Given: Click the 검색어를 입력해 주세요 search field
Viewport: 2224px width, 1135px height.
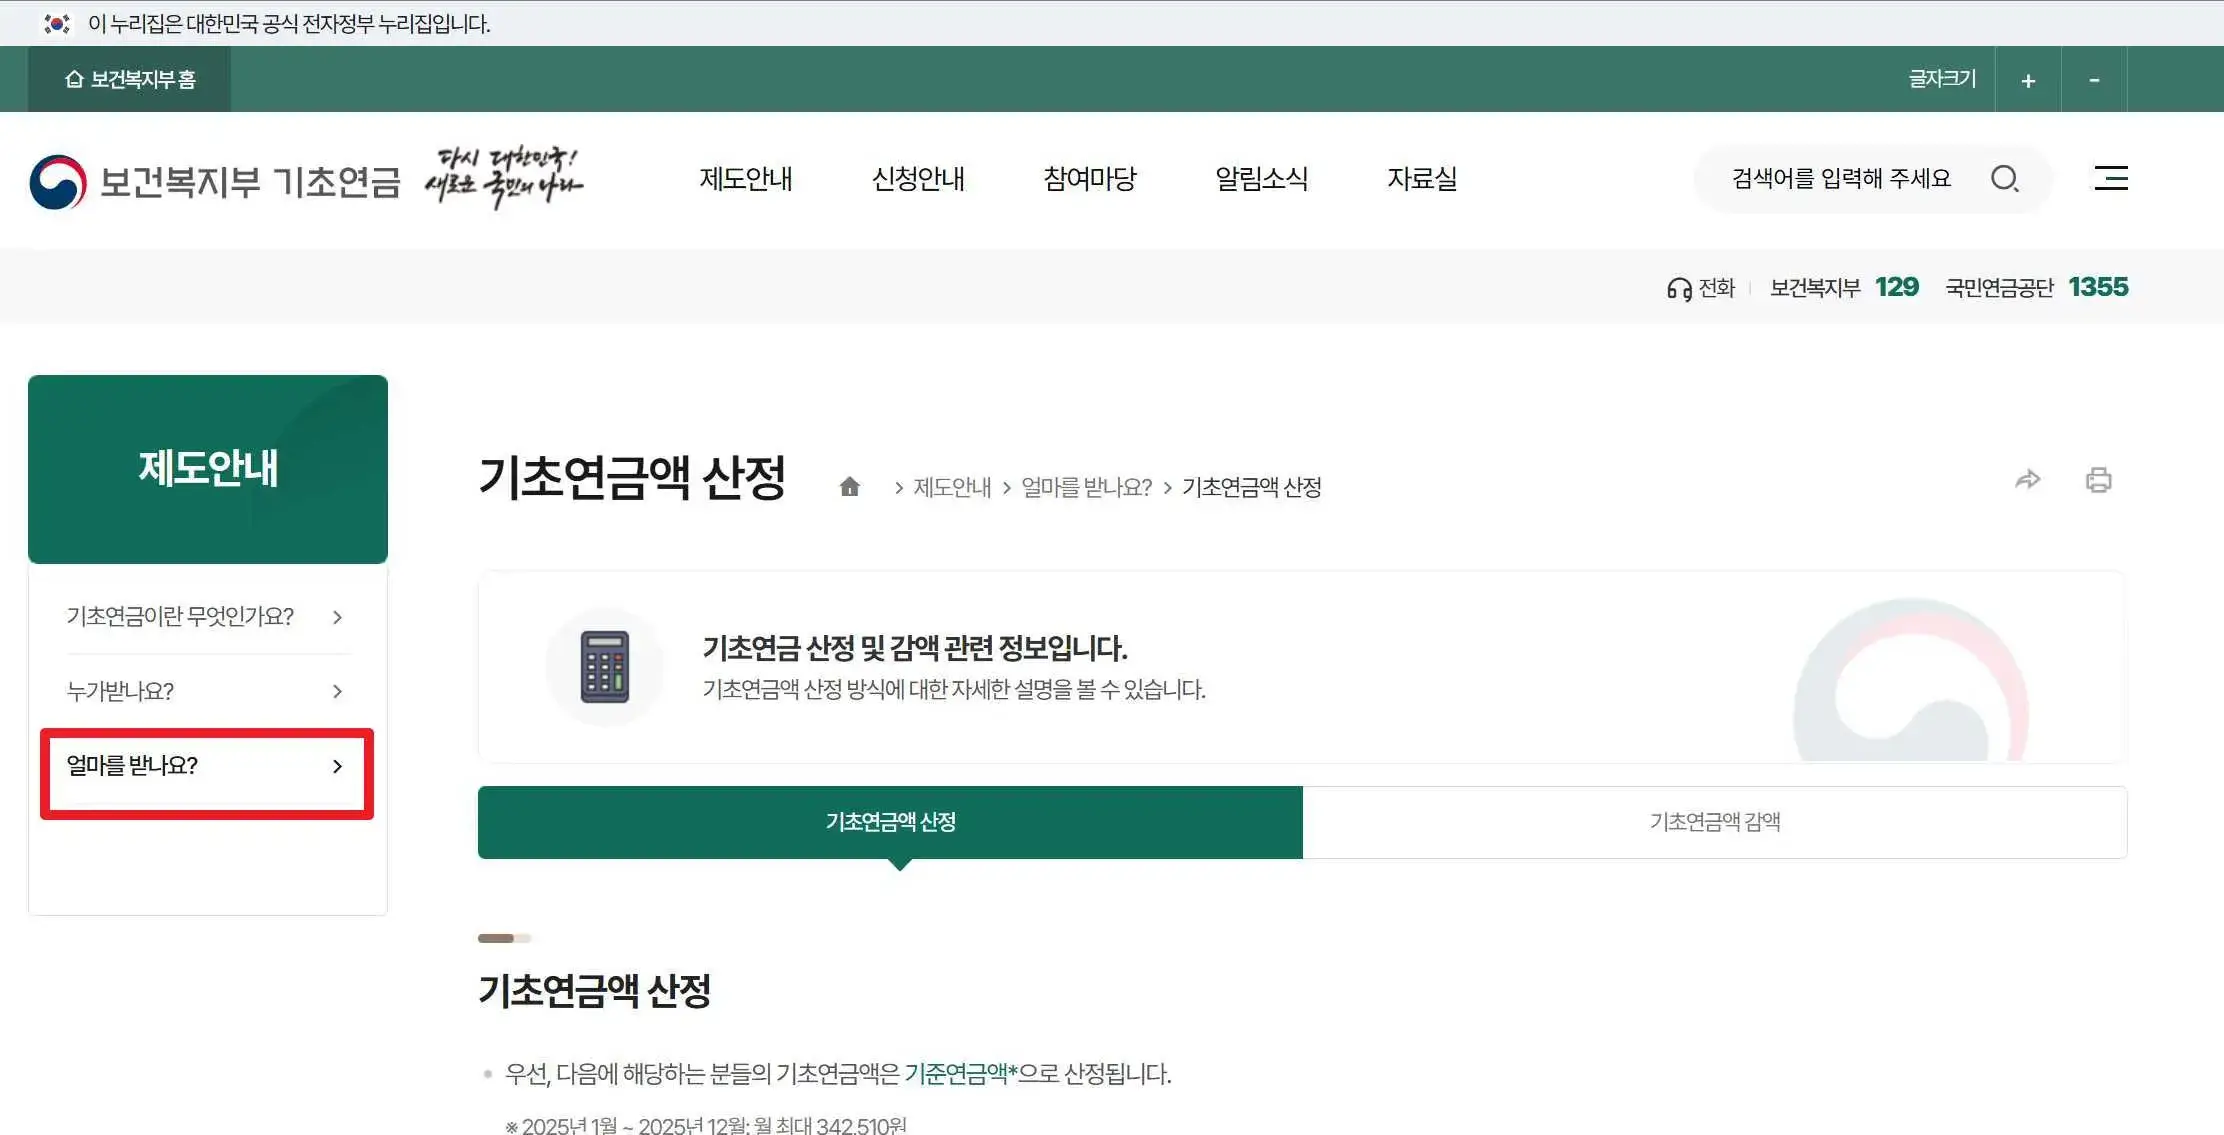Looking at the screenshot, I should click(x=1840, y=179).
